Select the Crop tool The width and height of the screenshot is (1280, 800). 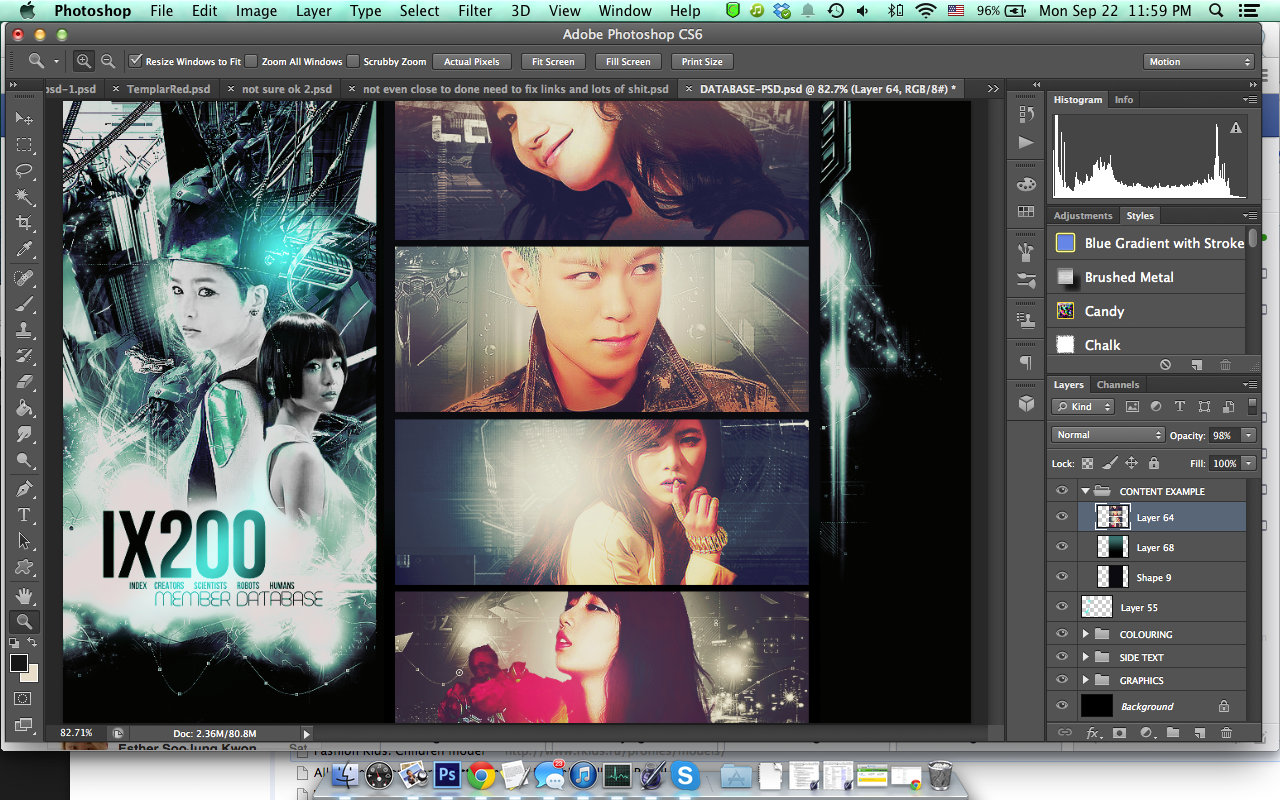click(24, 223)
